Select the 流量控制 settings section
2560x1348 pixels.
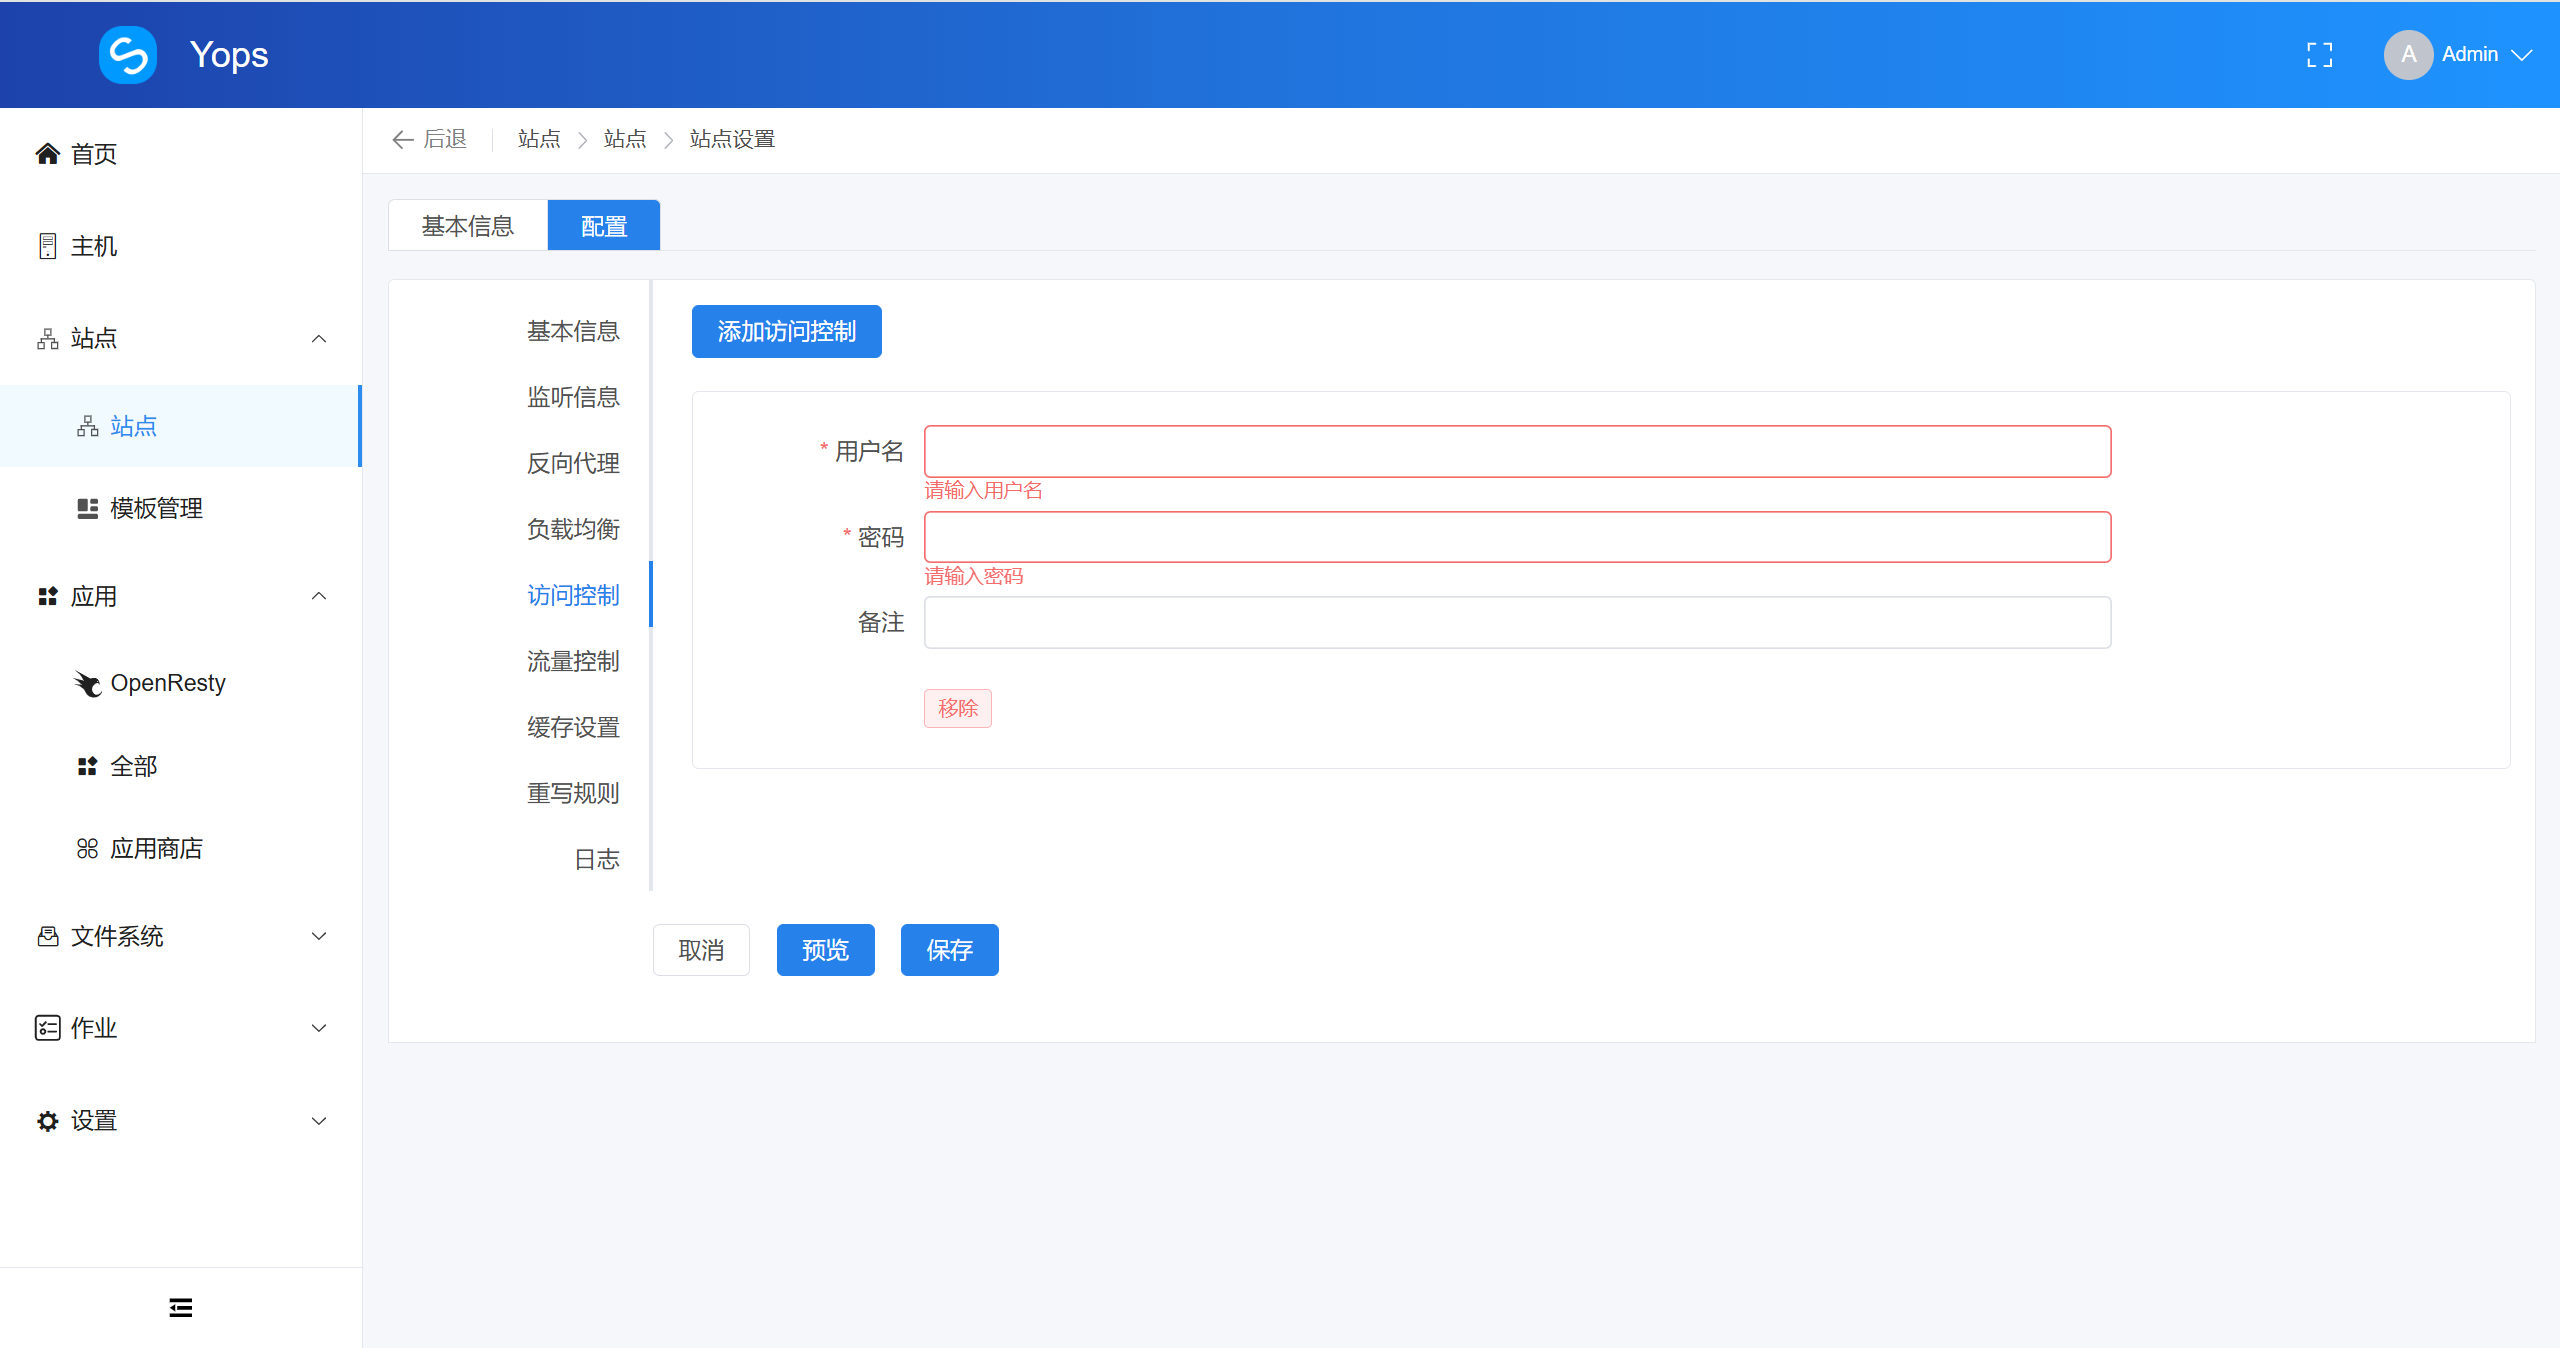pyautogui.click(x=573, y=661)
